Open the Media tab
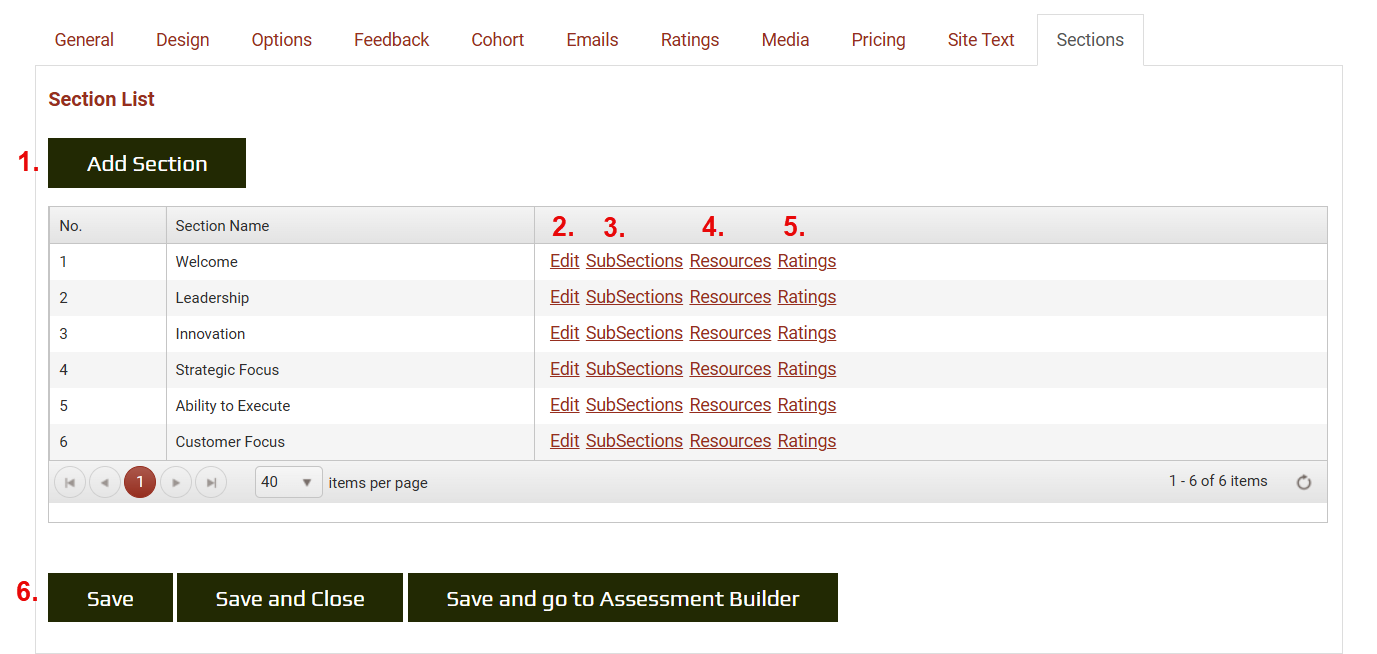Viewport: 1377px width, 654px height. [785, 39]
